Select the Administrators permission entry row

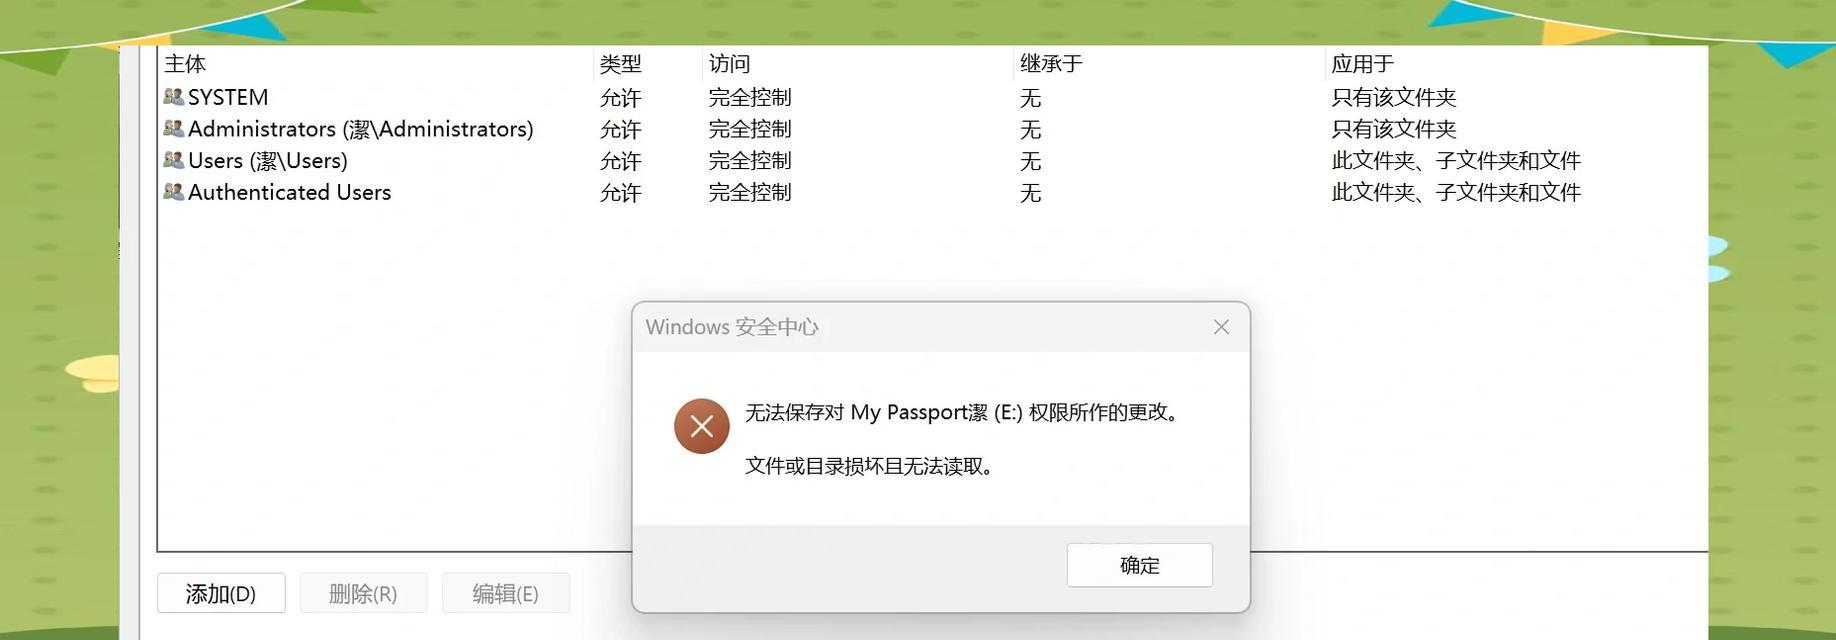pos(932,129)
